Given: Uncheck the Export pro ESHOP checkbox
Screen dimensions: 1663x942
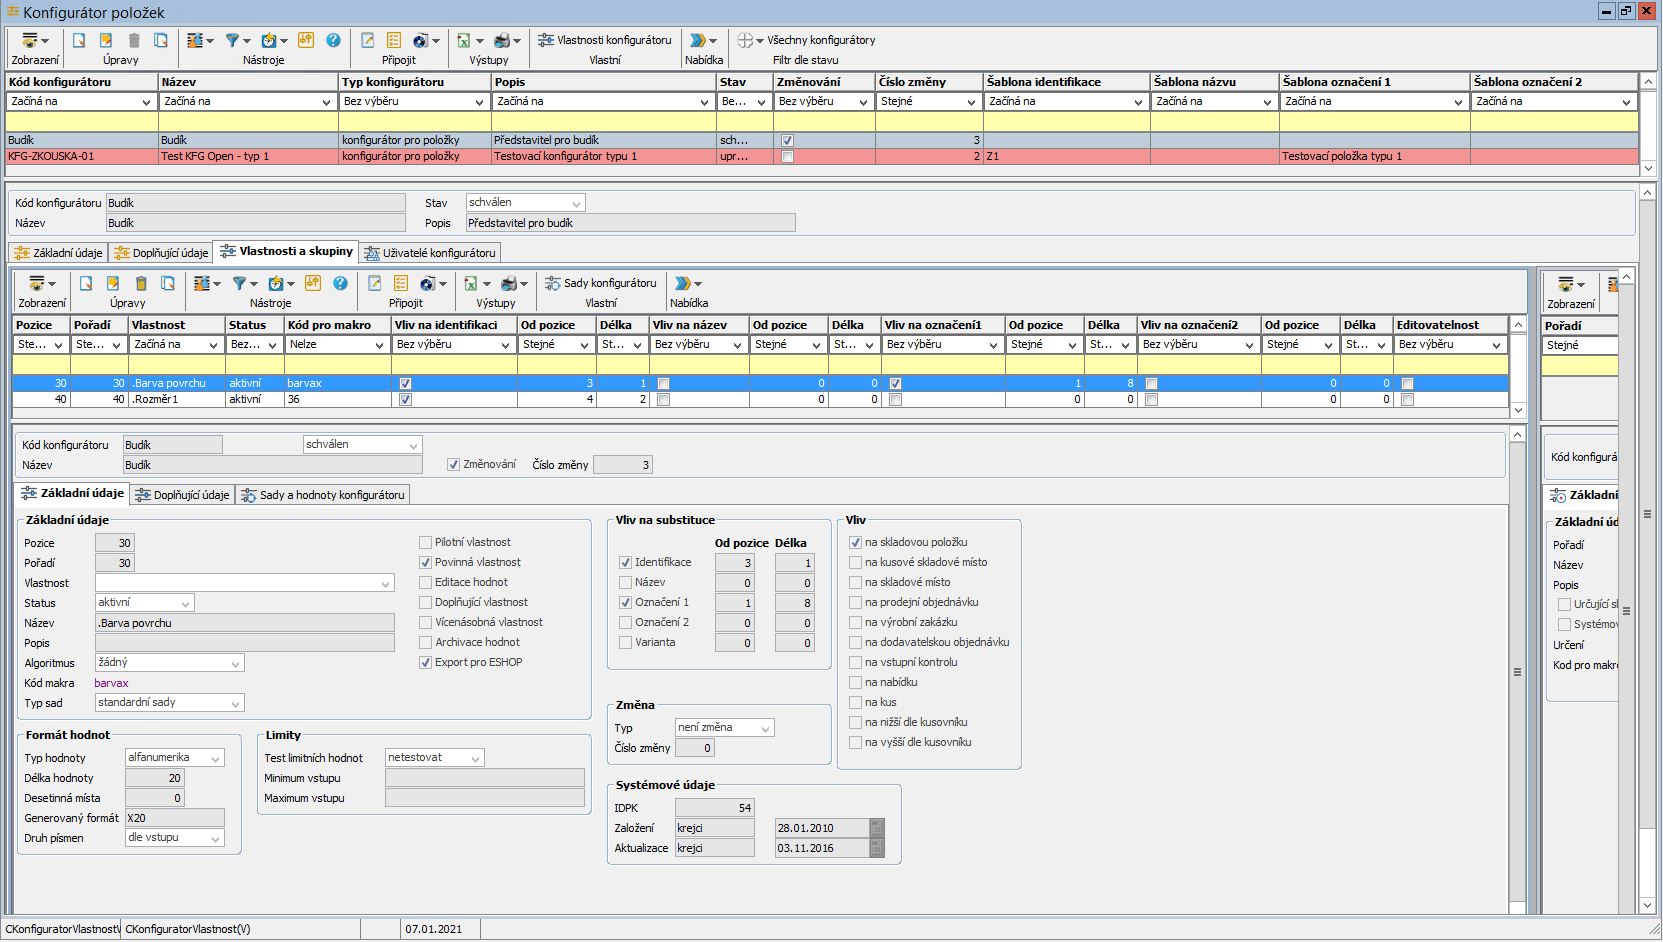Looking at the screenshot, I should click(x=425, y=662).
